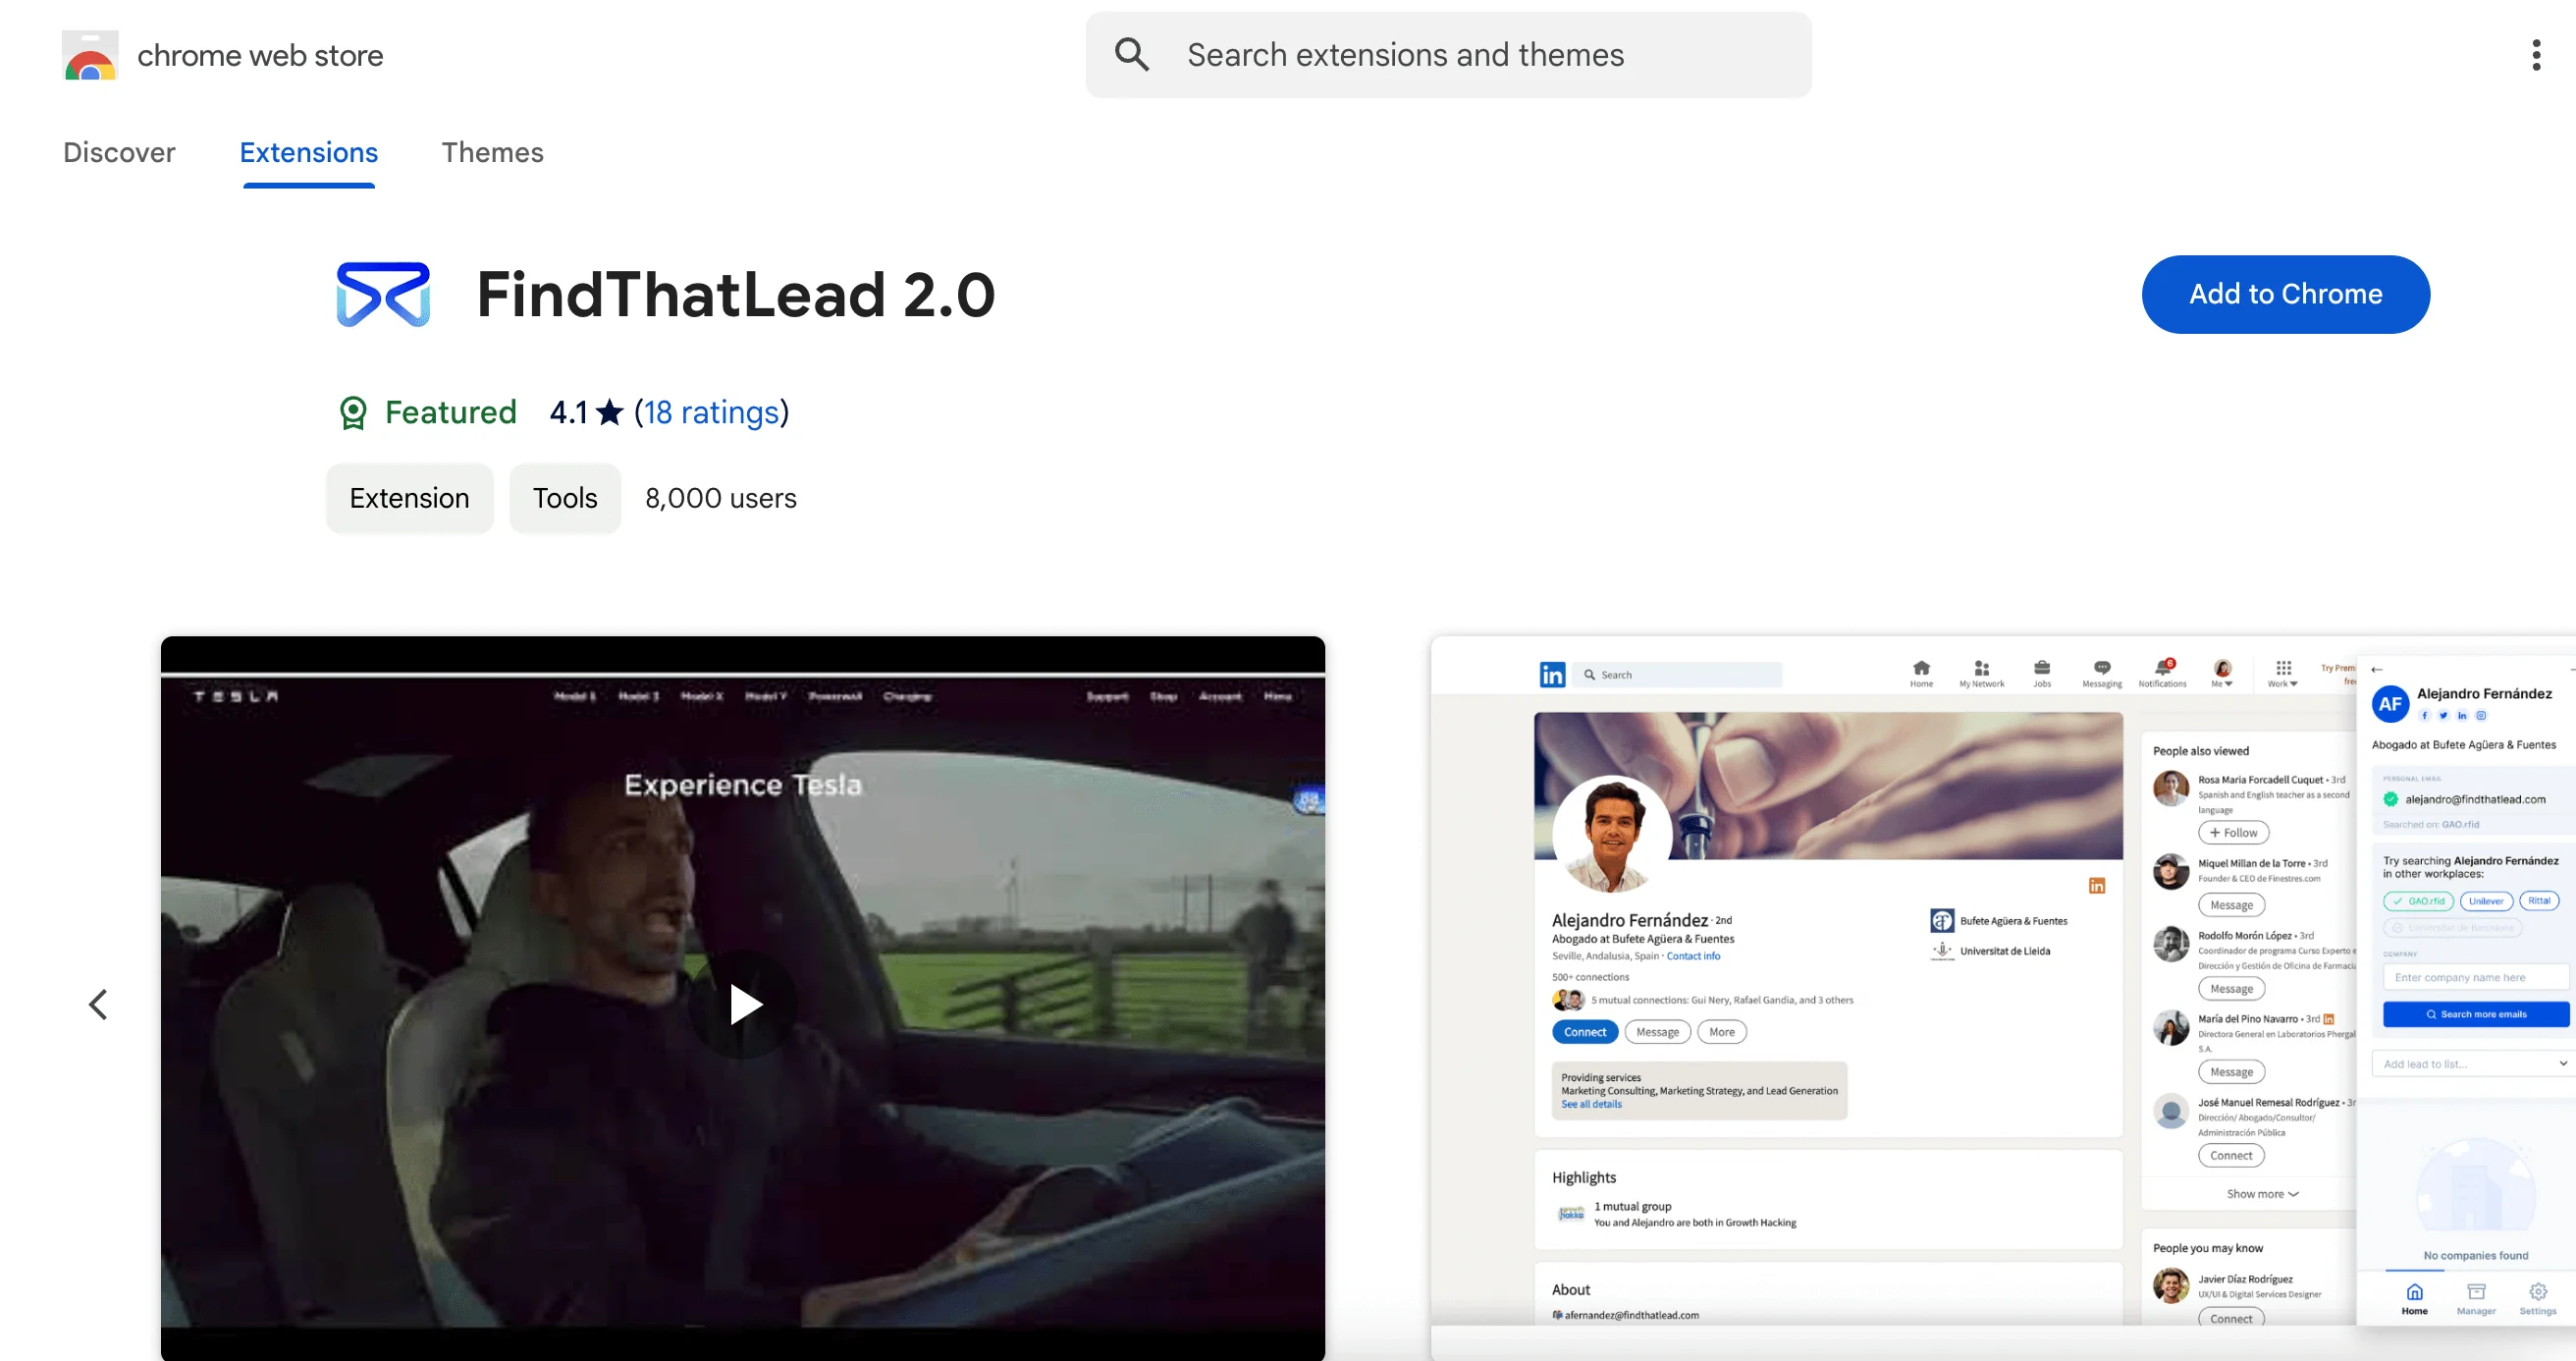The image size is (2576, 1361).
Task: Open the 18 ratings link
Action: 711,412
